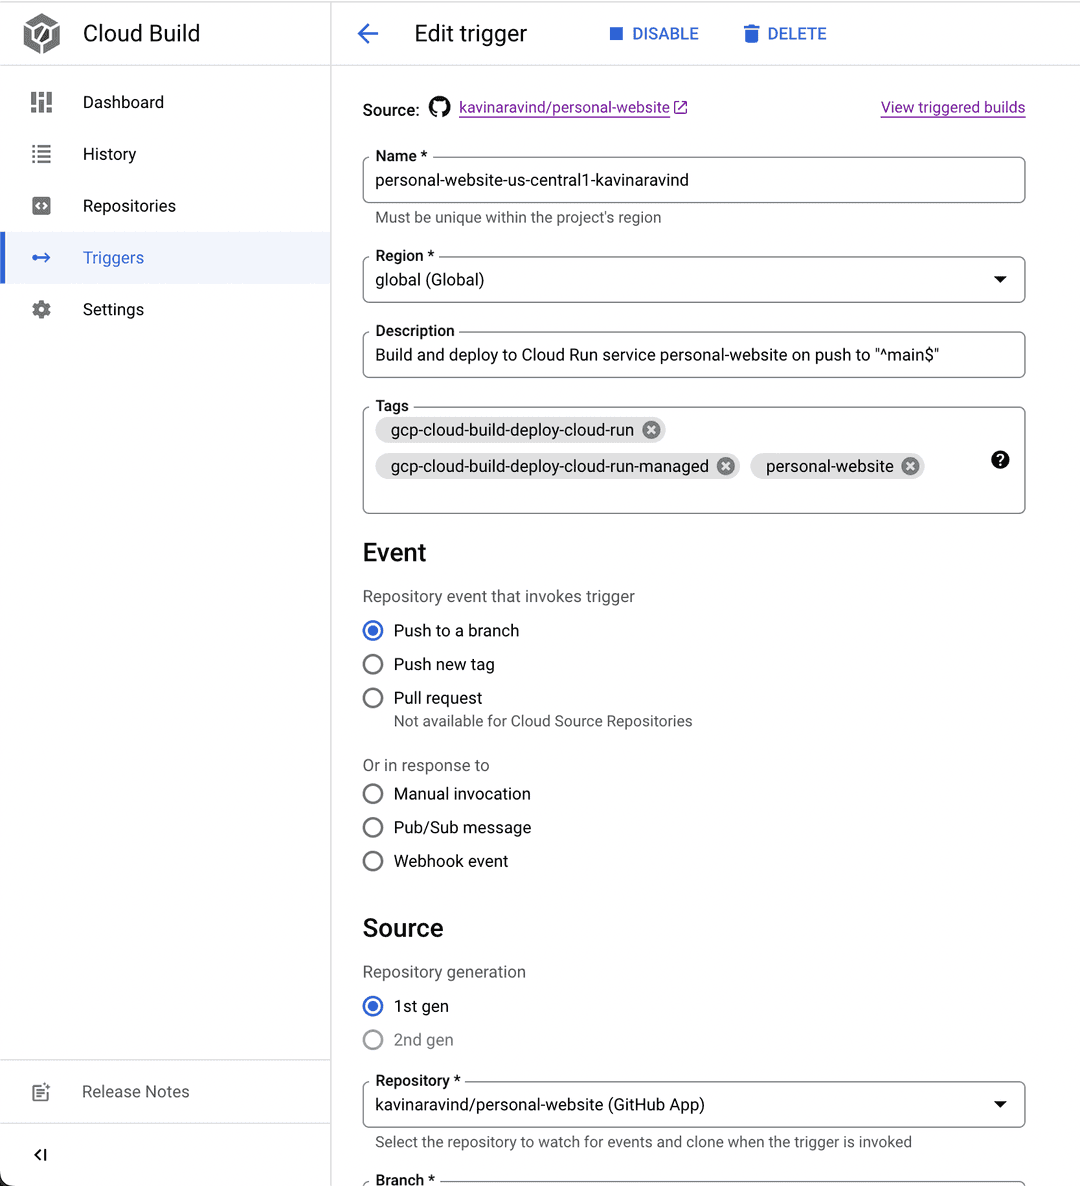Remove the gcp-cloud-build-deploy-cloud-run tag
Viewport: 1080px width, 1186px height.
tap(651, 430)
